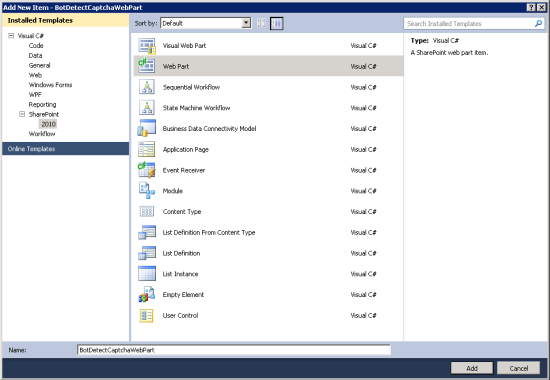Choose the Business Data Connectivity Model icon

147,128
